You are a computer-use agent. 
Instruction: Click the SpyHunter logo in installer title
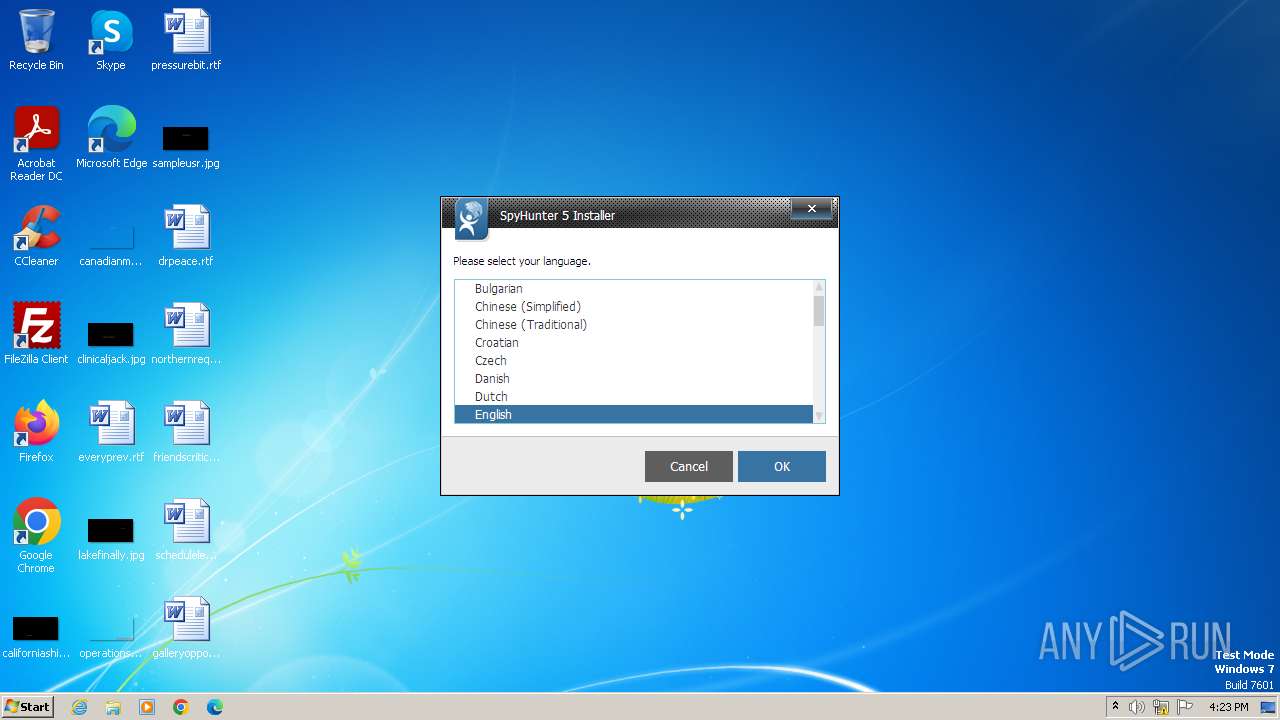click(472, 219)
